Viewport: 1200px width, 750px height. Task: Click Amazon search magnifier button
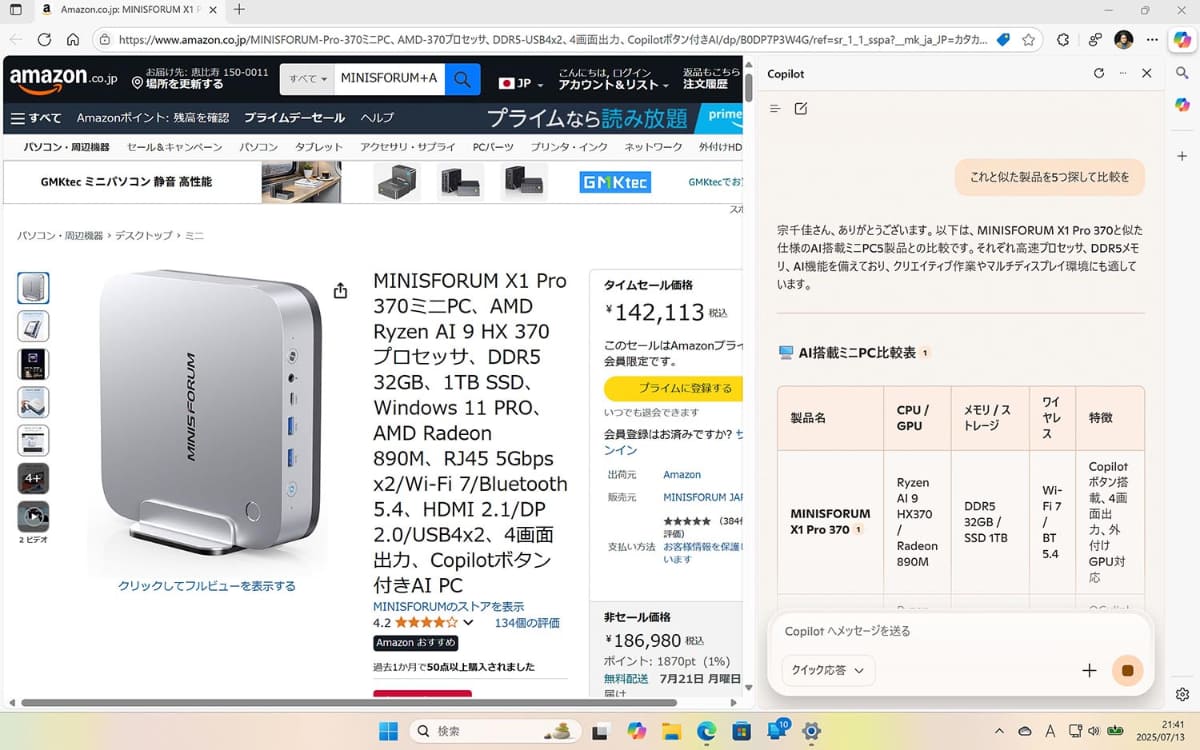click(462, 79)
